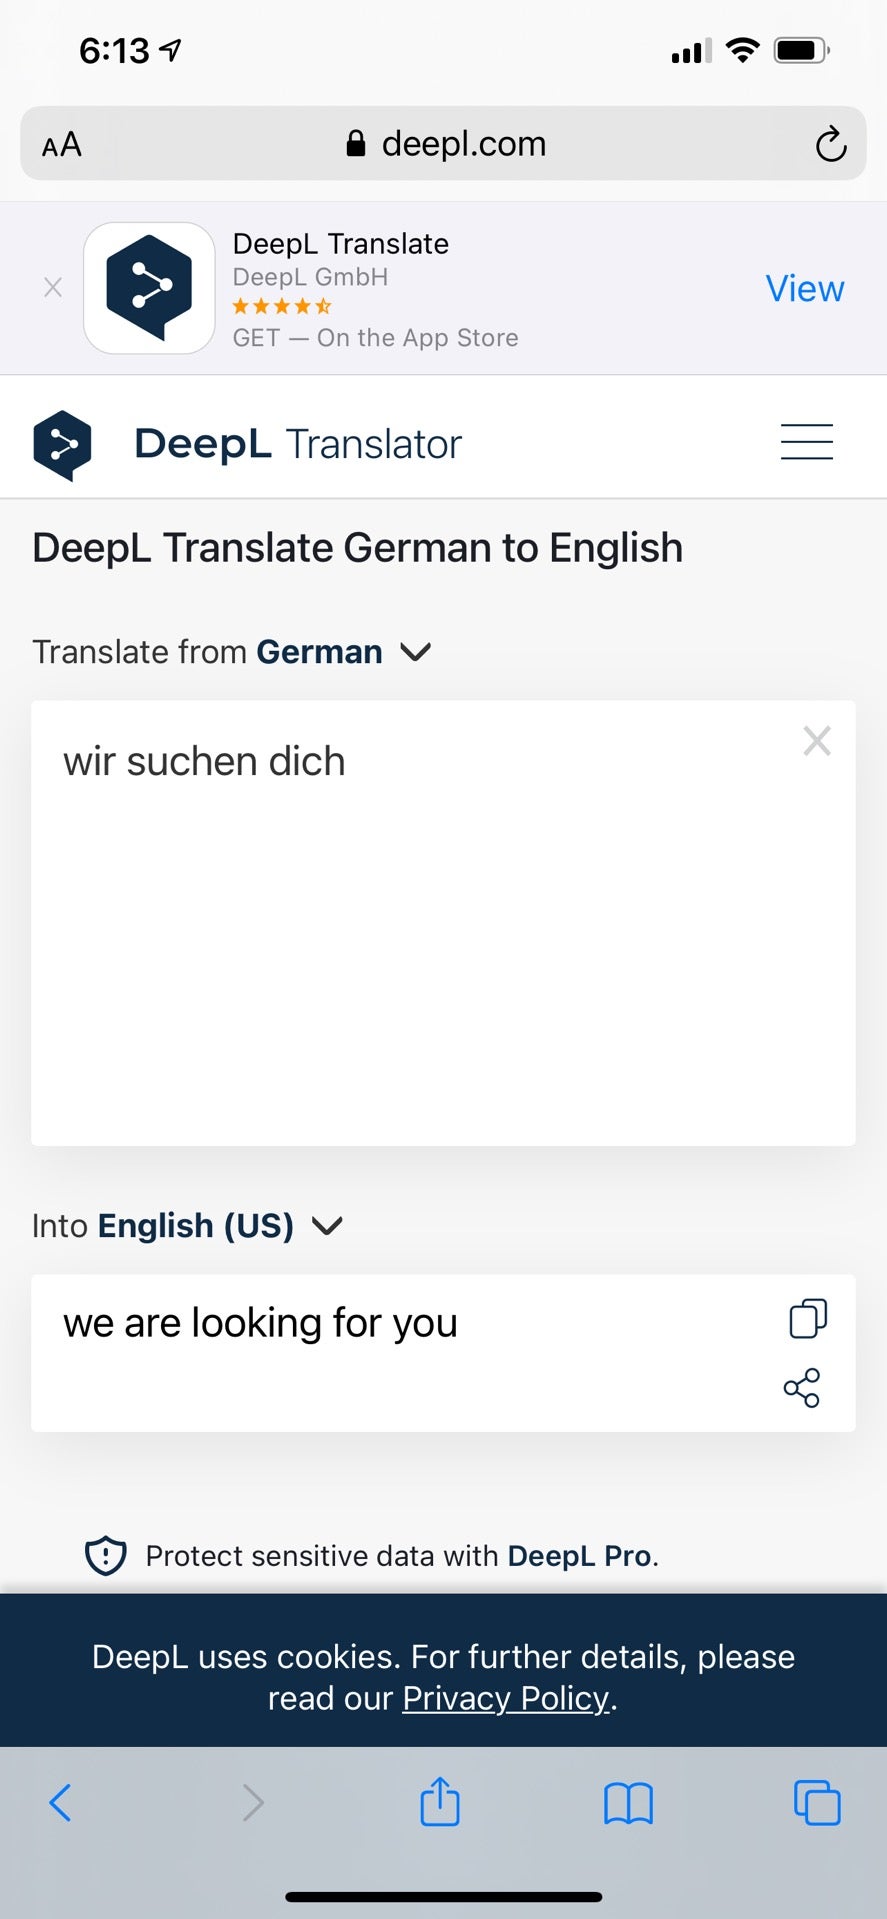887x1919 pixels.
Task: Open Safari reader and text size options
Action: pos(62,145)
